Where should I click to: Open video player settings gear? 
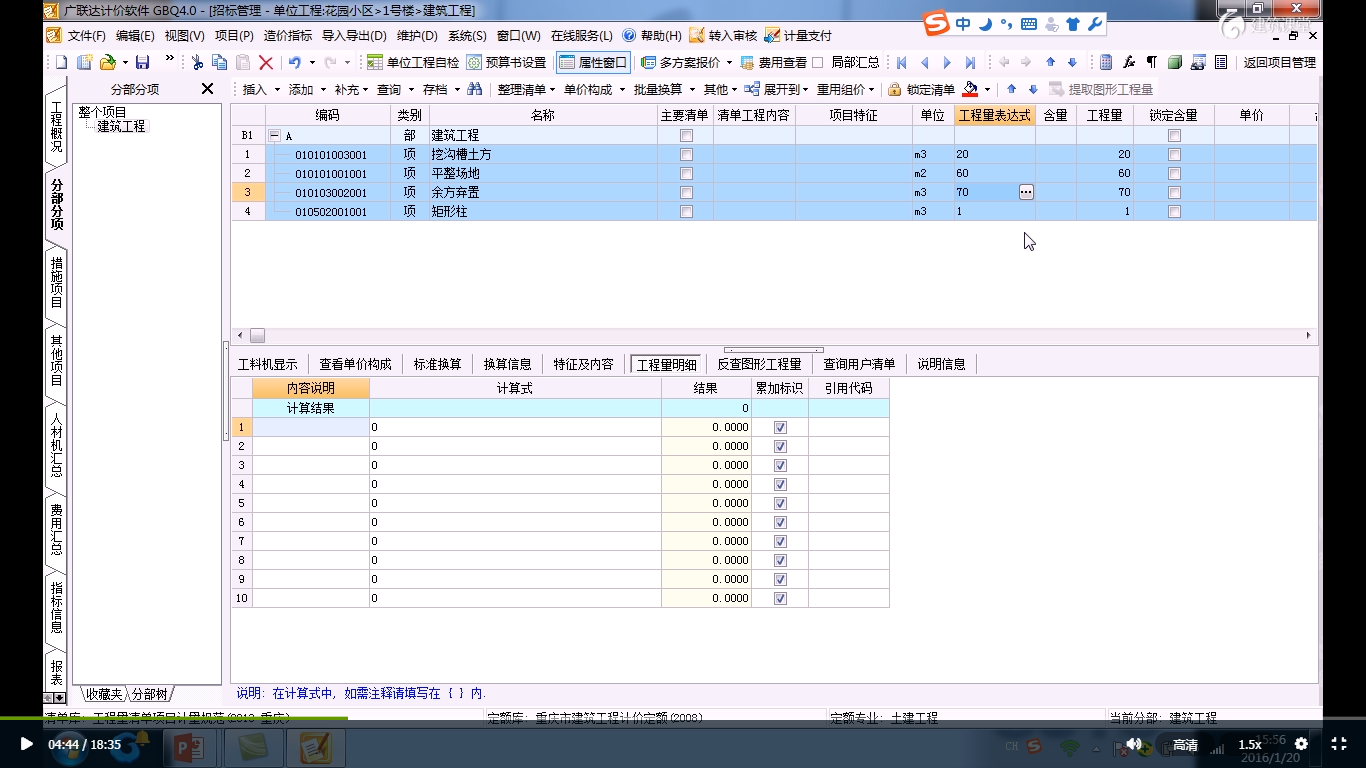pos(1301,744)
